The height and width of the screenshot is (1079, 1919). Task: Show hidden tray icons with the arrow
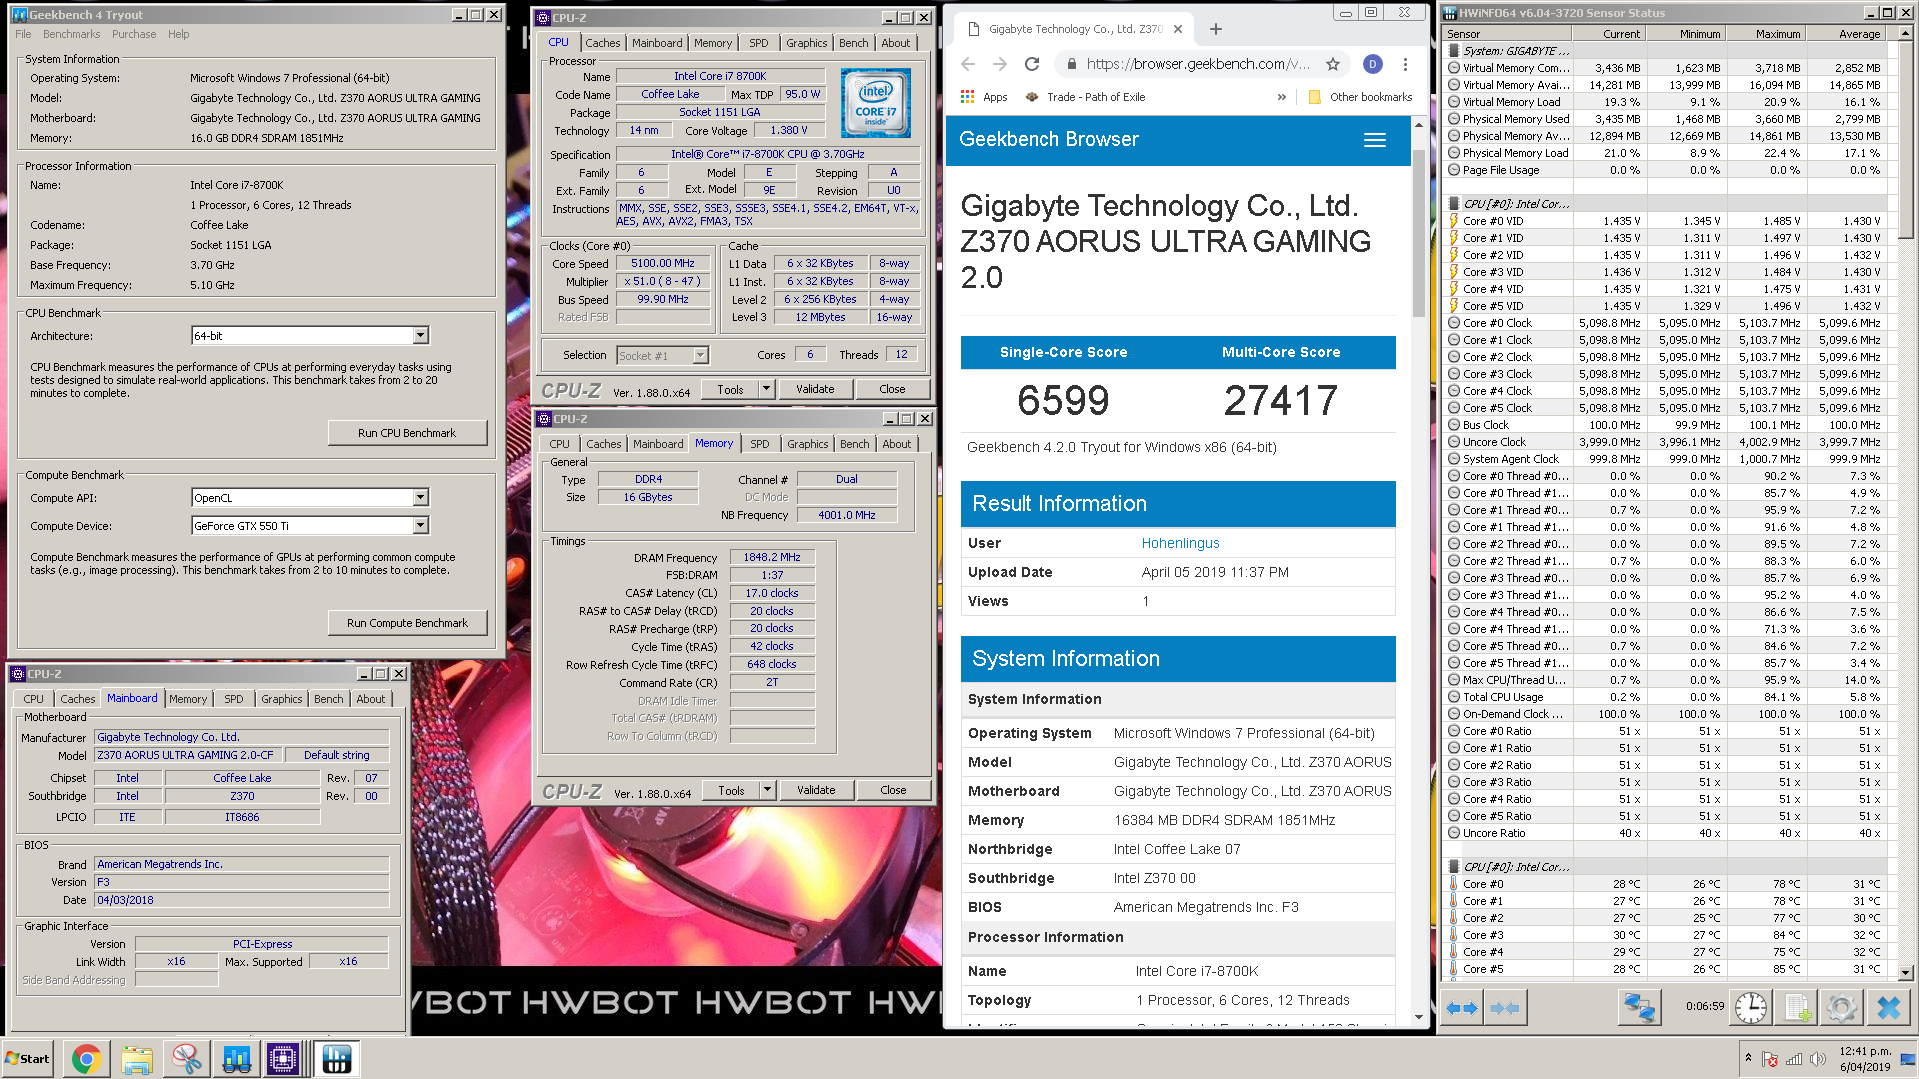click(x=1748, y=1057)
